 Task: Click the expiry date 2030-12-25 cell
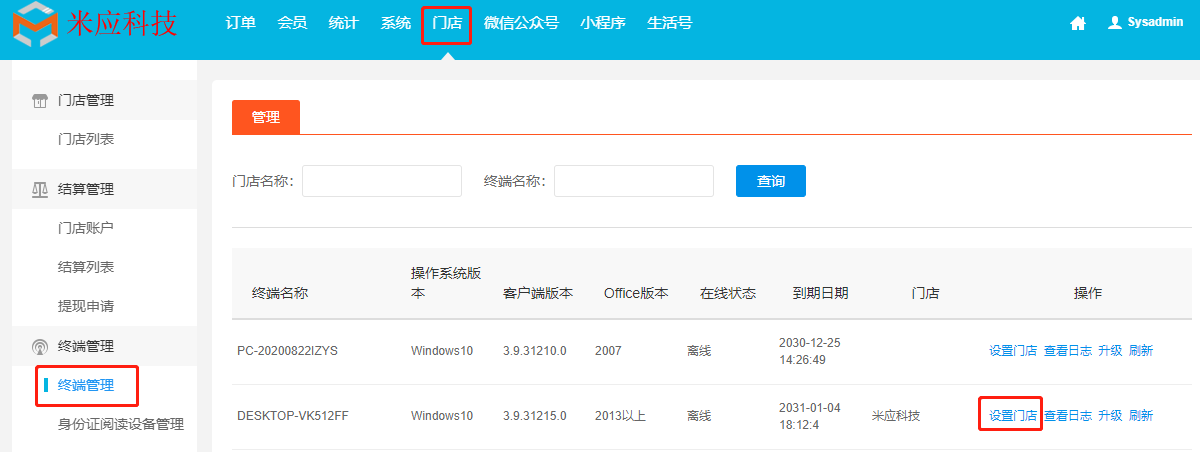pyautogui.click(x=810, y=351)
